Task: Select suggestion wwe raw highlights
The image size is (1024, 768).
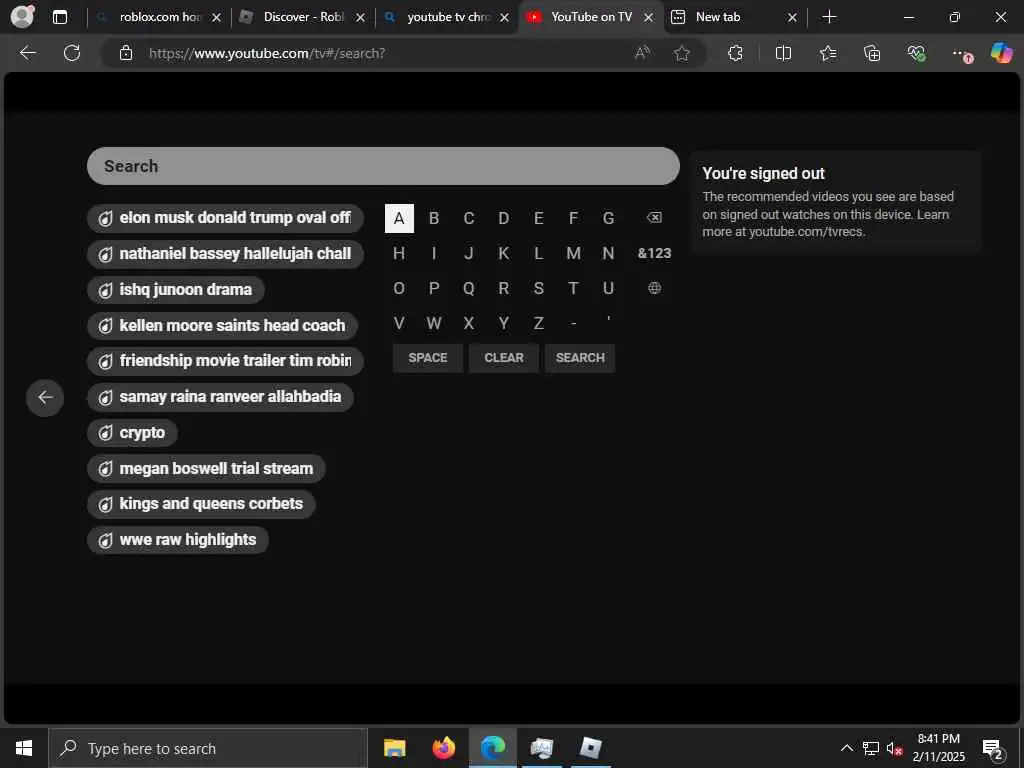Action: point(178,539)
